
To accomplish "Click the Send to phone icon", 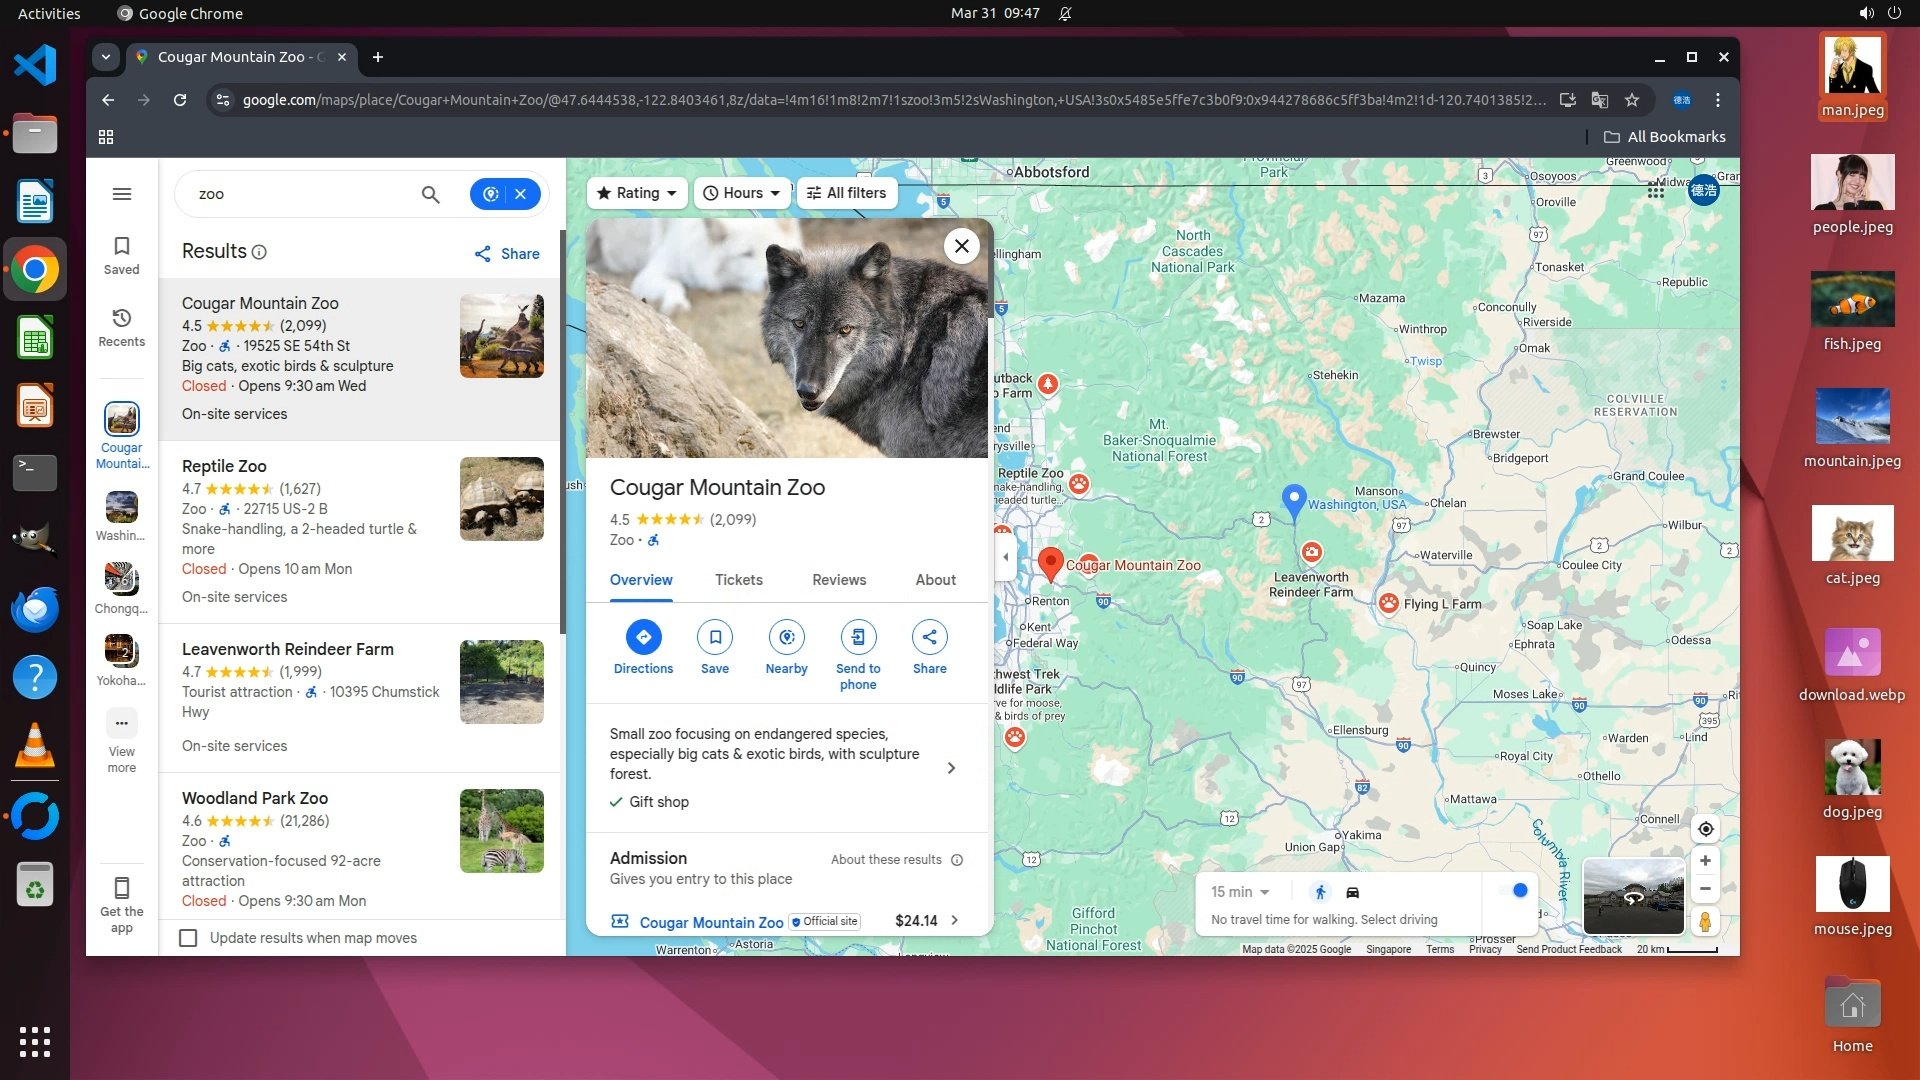I will point(858,637).
